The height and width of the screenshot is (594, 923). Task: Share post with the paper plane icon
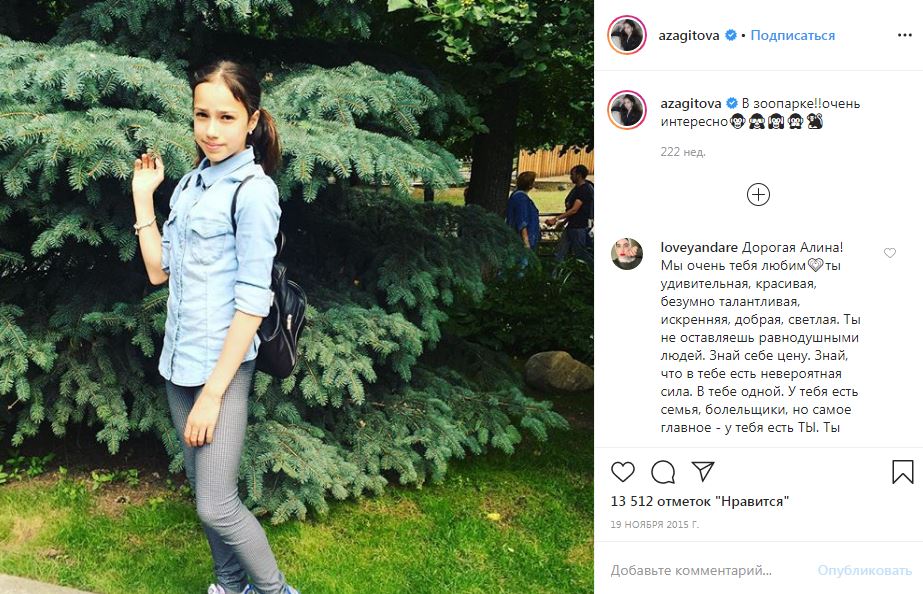point(703,471)
